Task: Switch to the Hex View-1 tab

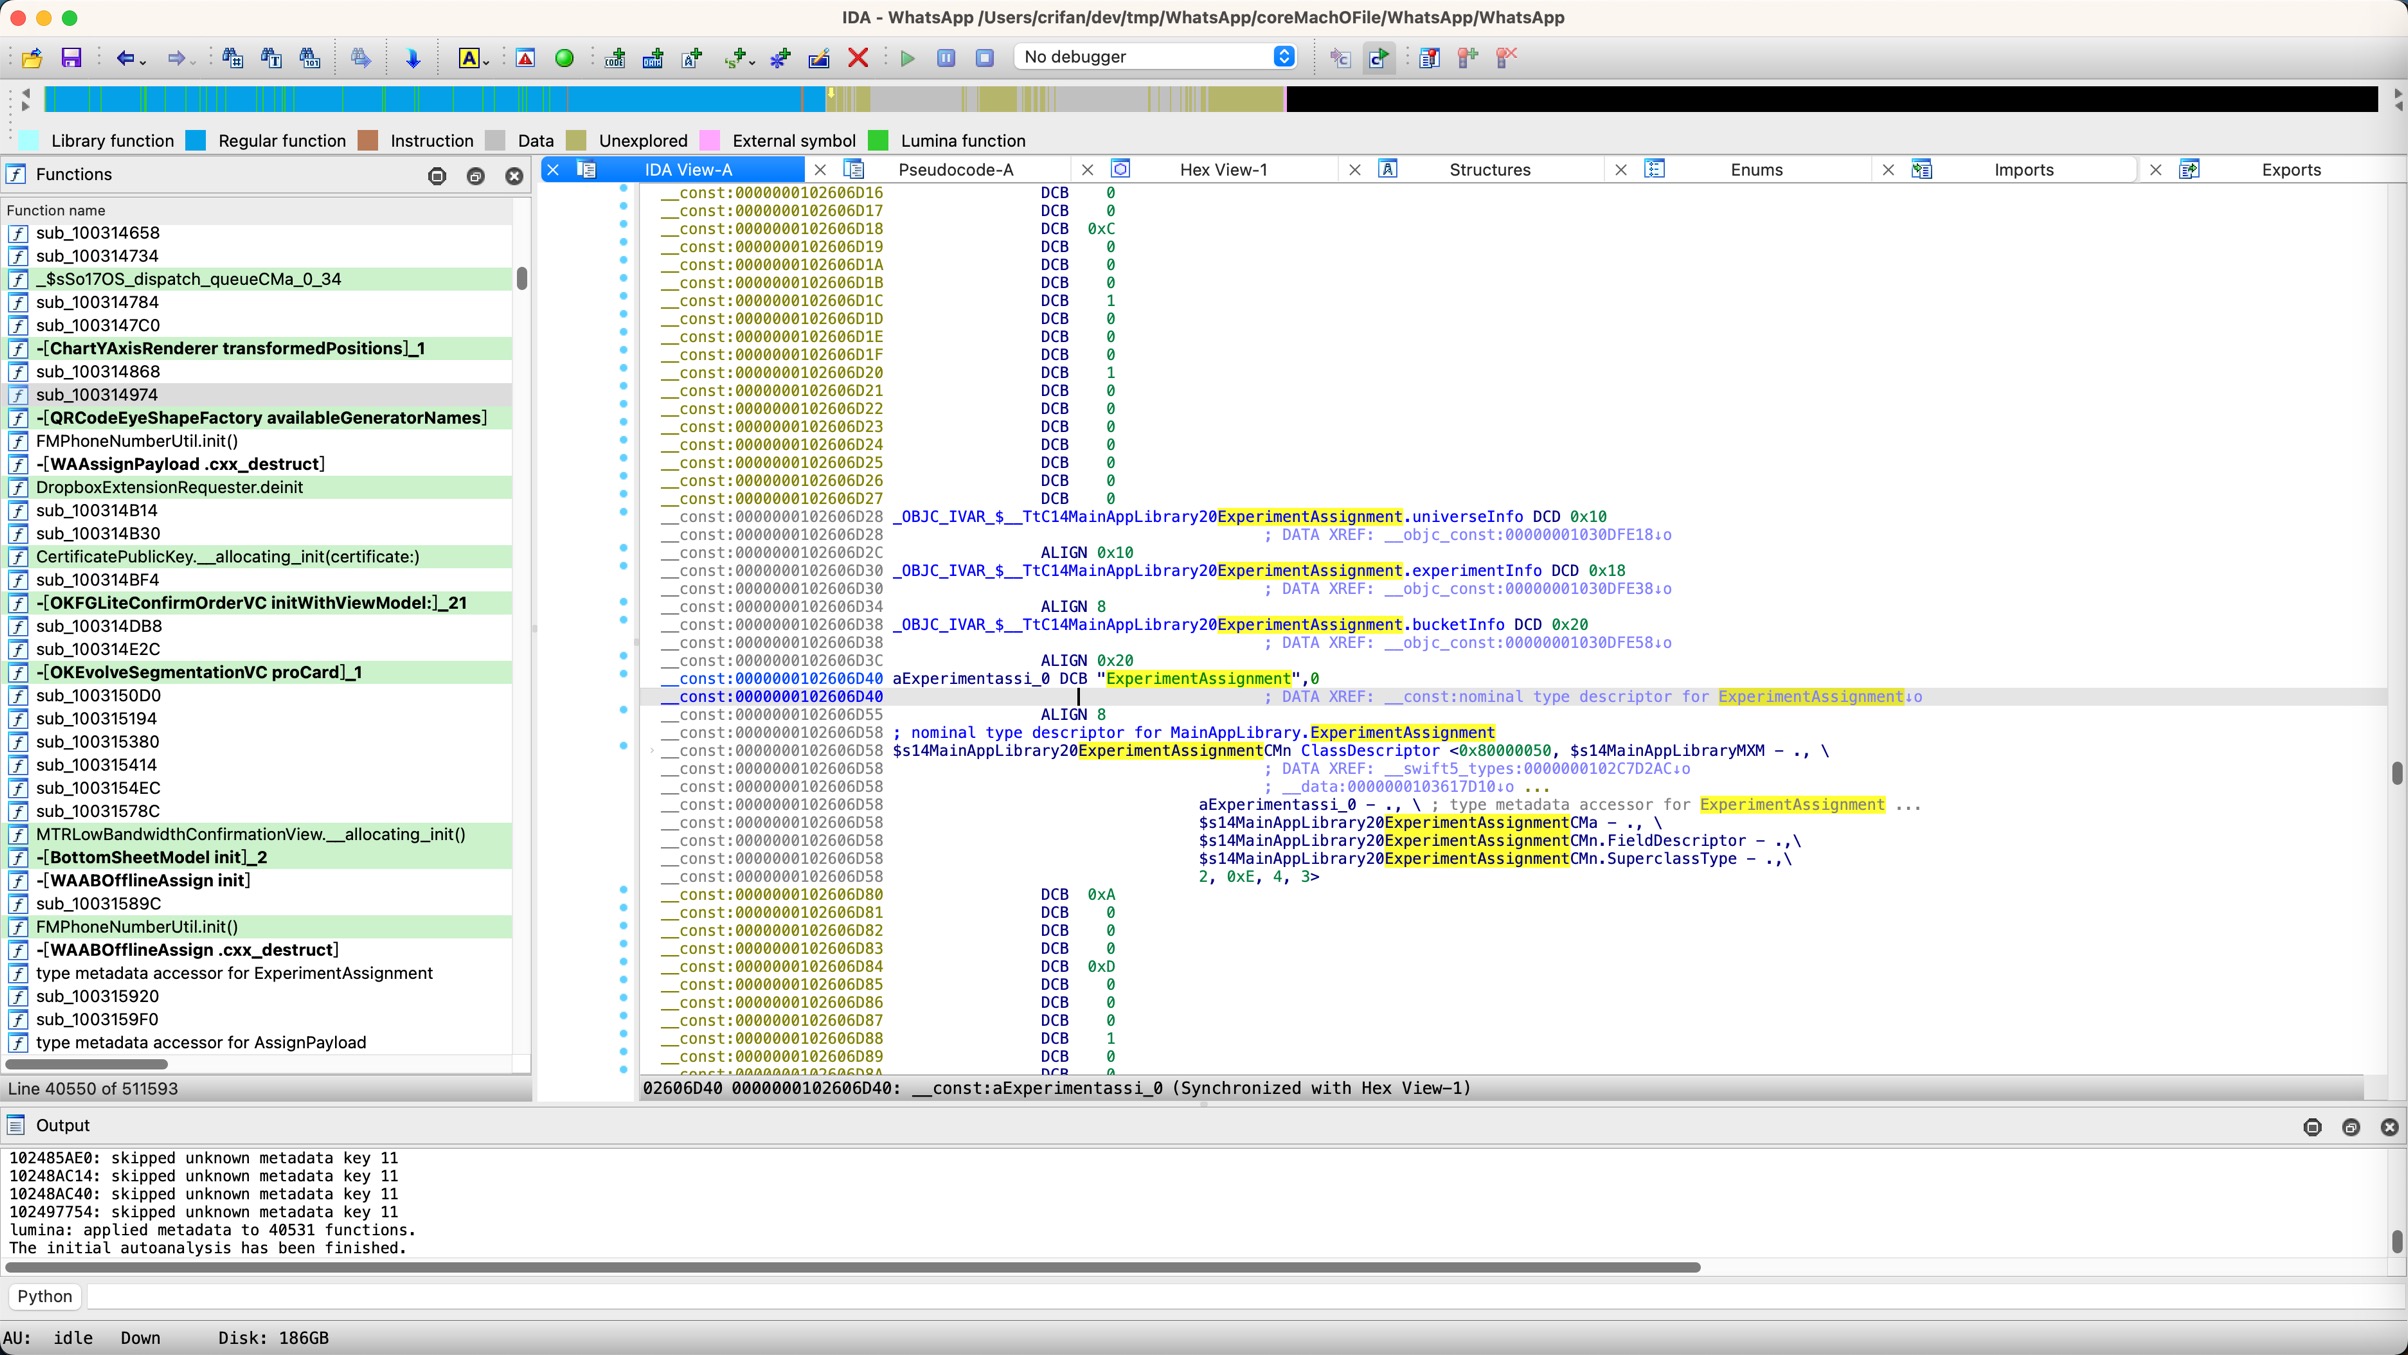Action: coord(1223,169)
